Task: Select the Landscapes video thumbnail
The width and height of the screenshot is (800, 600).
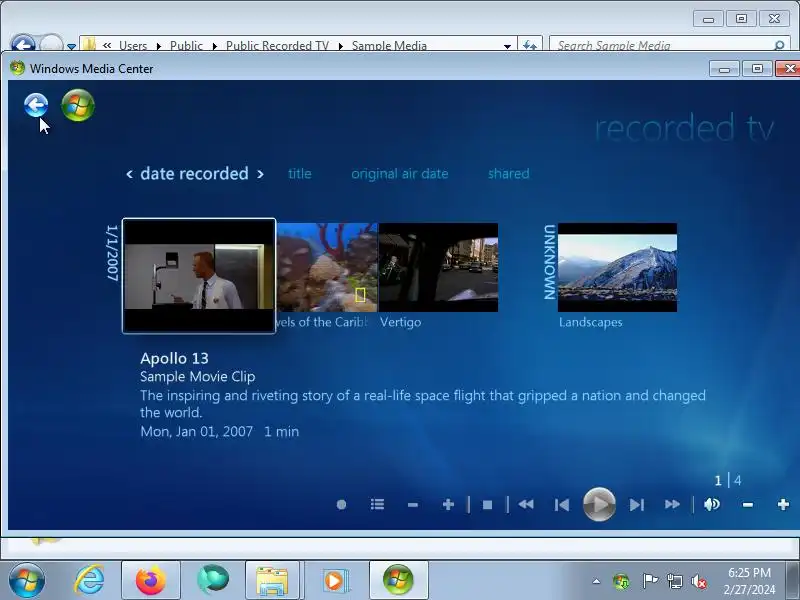Action: coord(617,267)
